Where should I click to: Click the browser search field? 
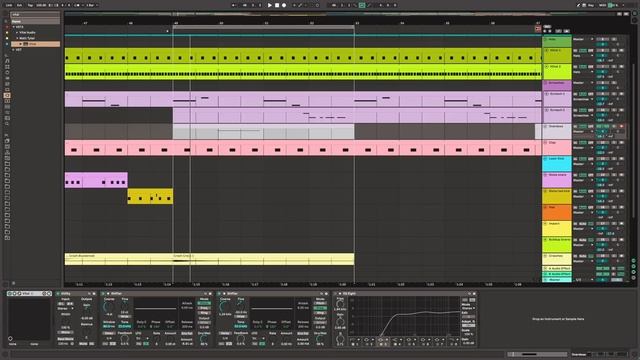tap(35, 15)
